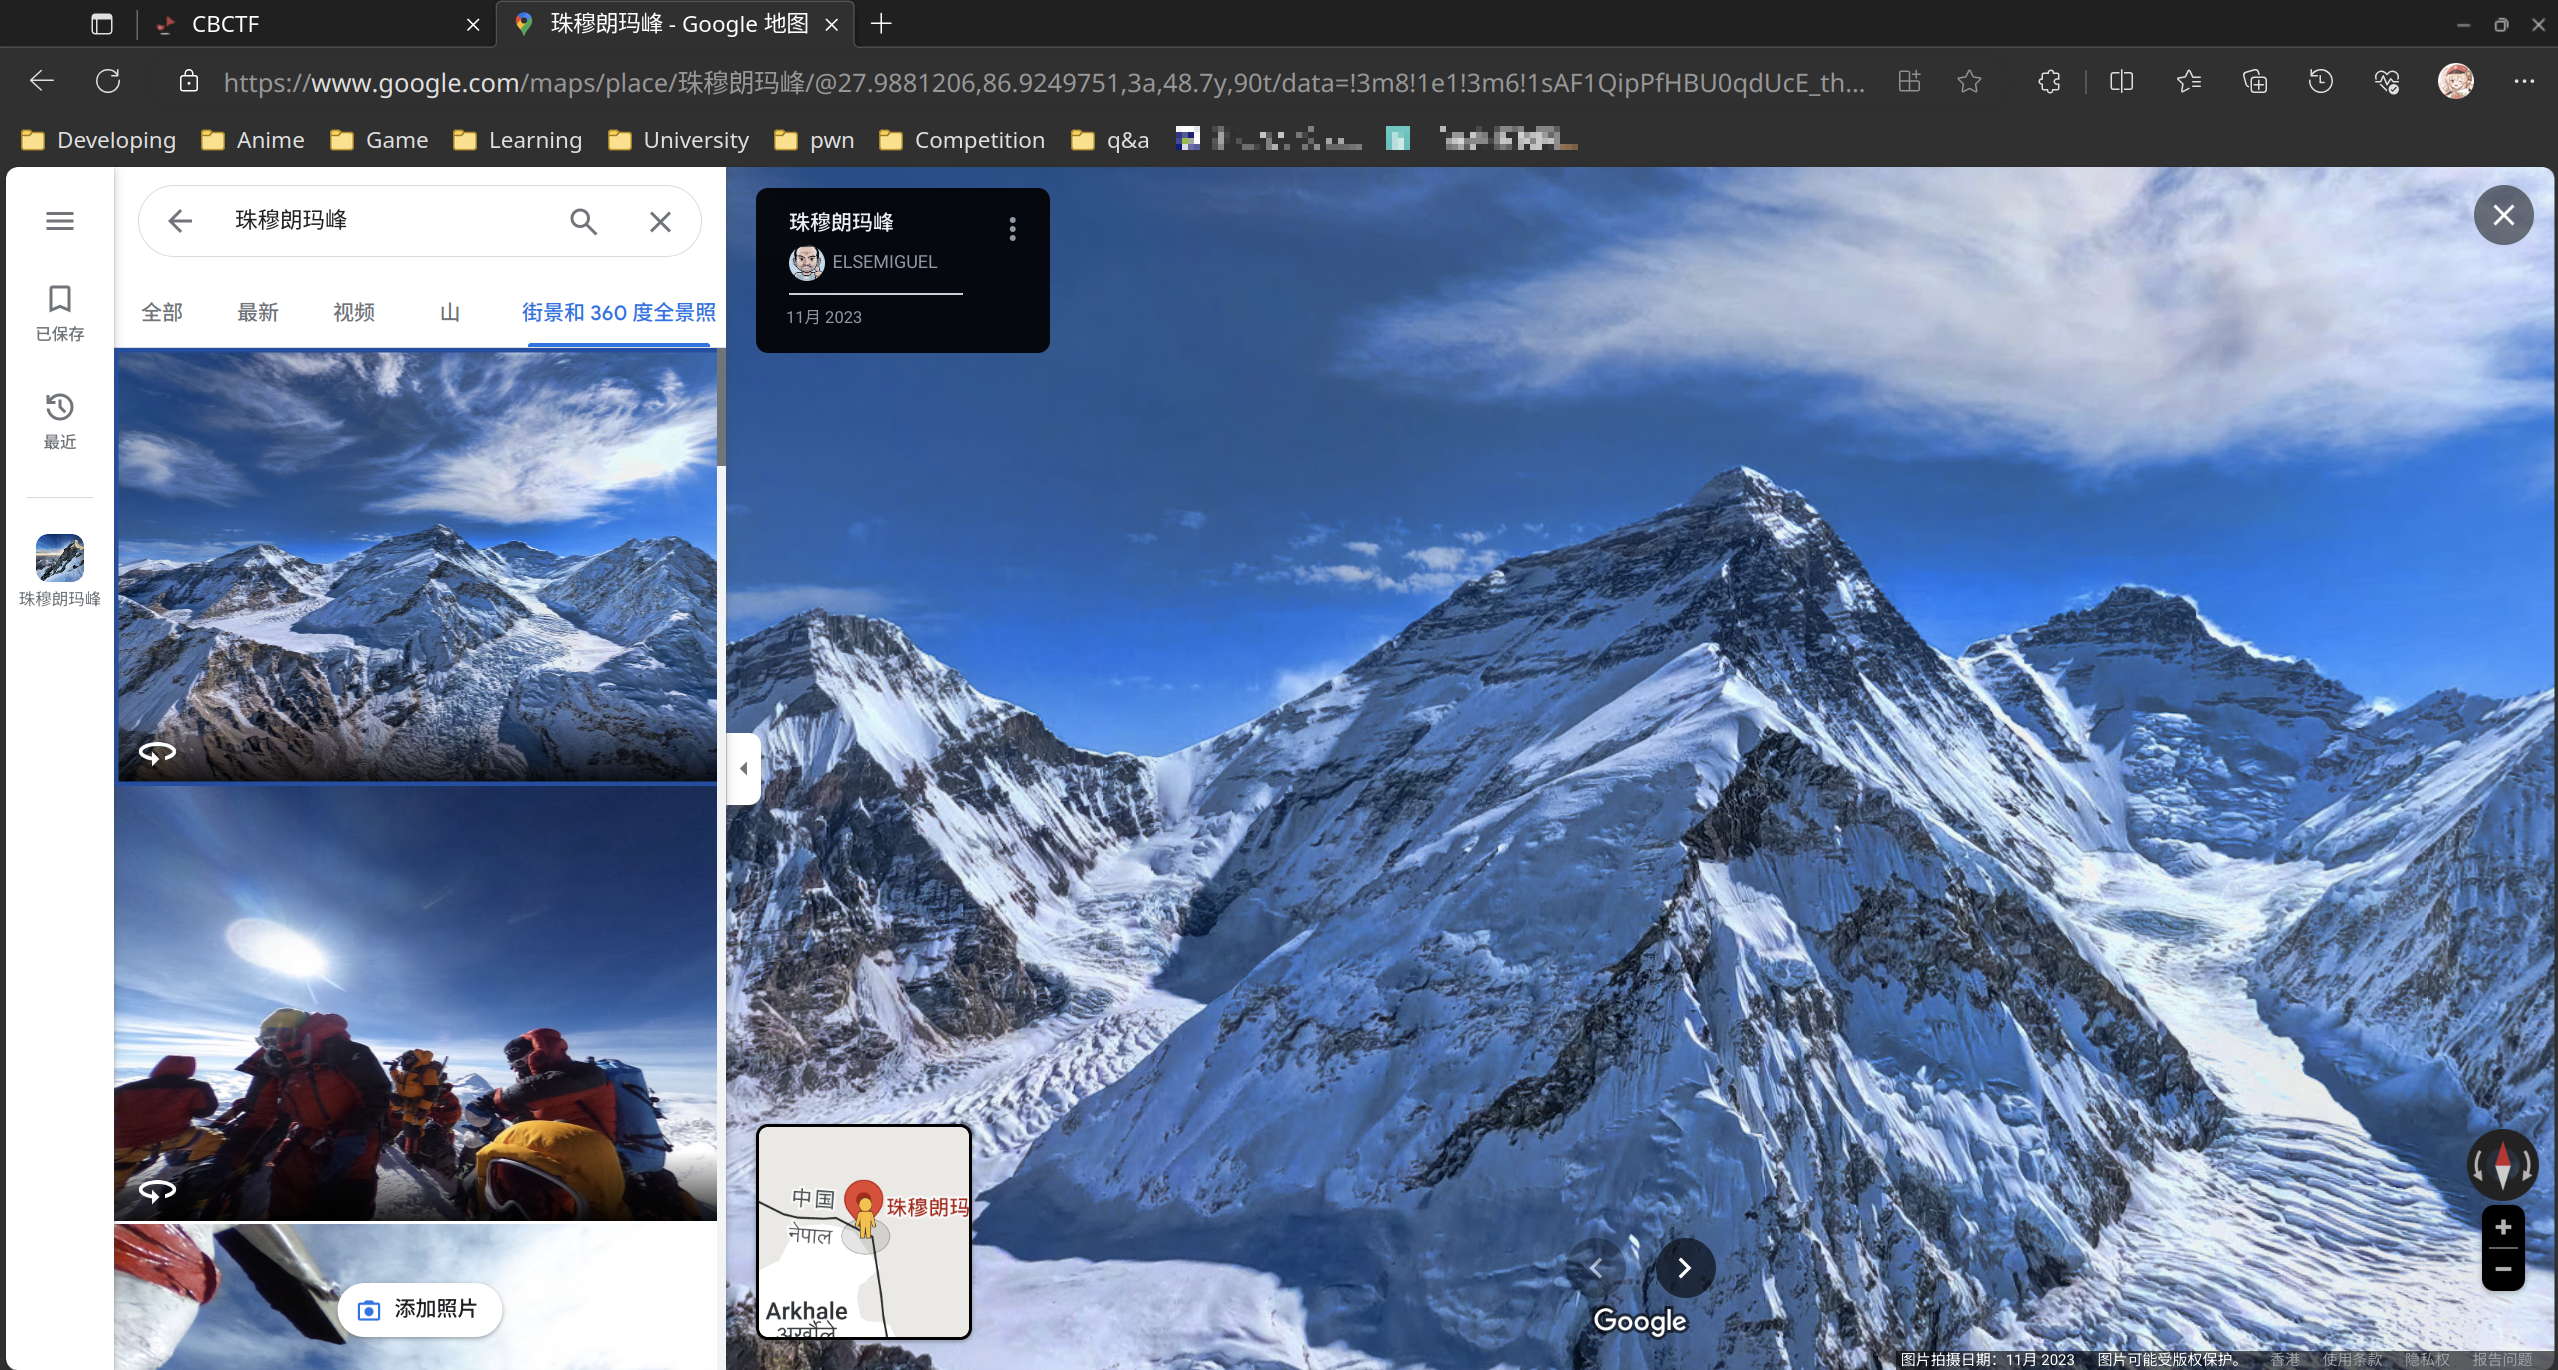Viewport: 2558px width, 1370px height.
Task: Click the minimap in the street view
Action: [864, 1231]
